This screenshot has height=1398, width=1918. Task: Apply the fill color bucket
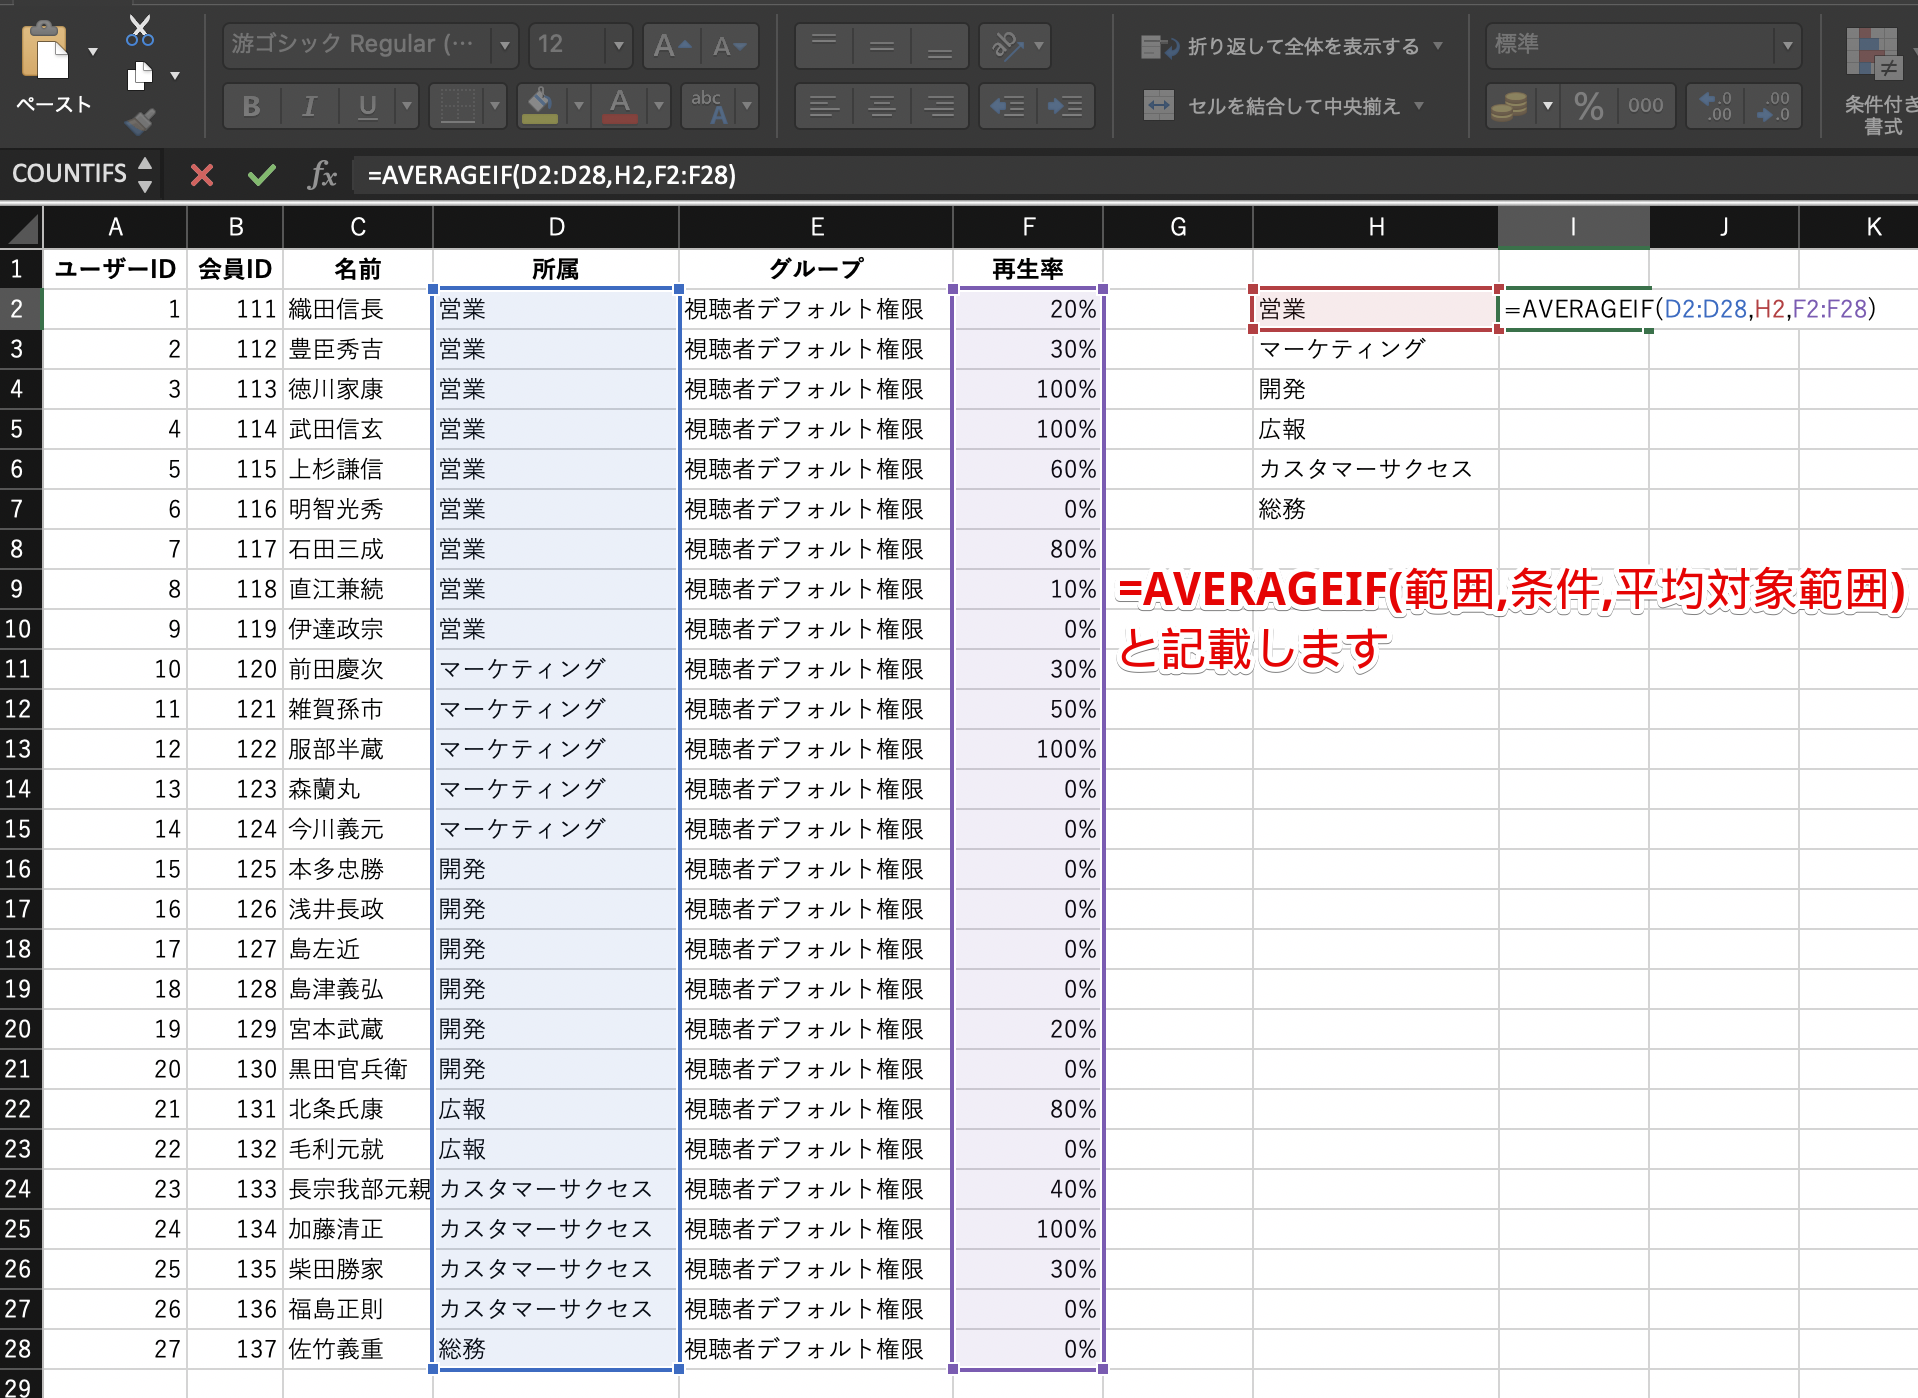click(x=540, y=105)
